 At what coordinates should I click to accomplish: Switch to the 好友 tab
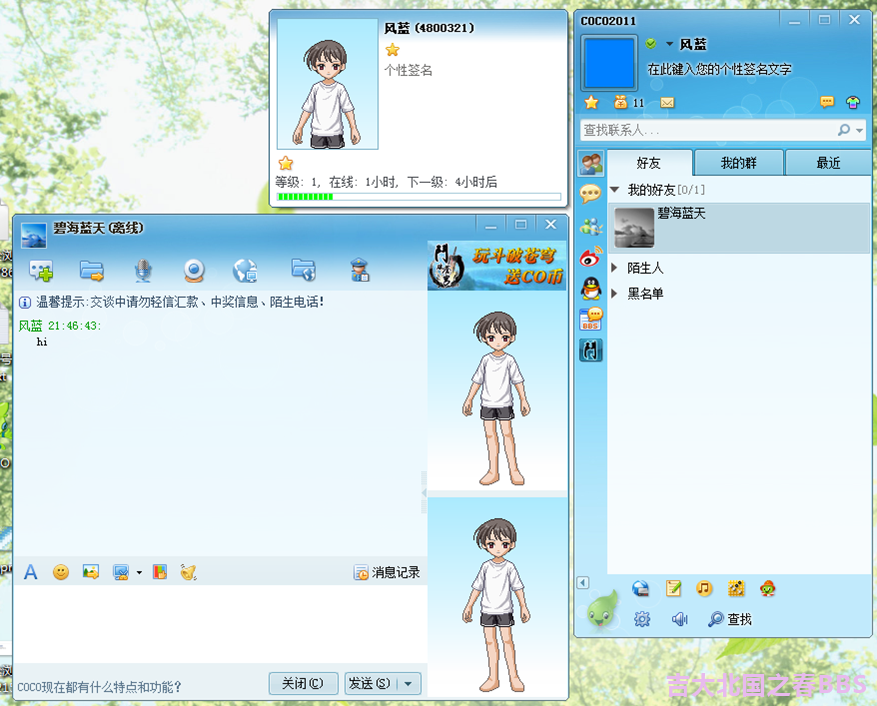pyautogui.click(x=649, y=163)
